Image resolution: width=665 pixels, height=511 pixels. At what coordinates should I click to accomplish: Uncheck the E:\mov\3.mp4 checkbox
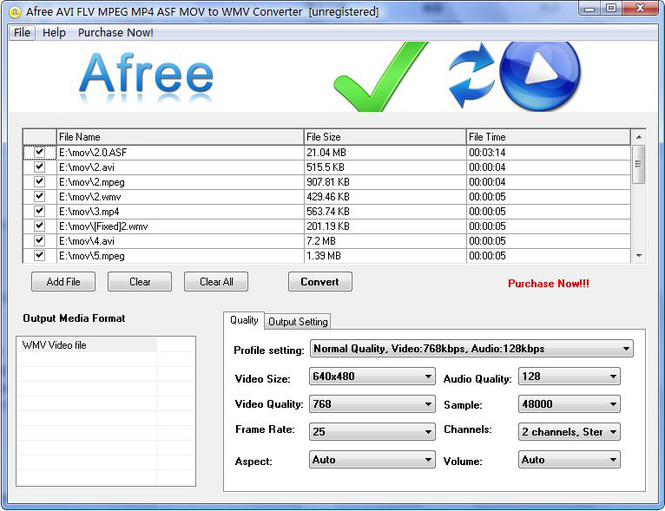pyautogui.click(x=39, y=211)
